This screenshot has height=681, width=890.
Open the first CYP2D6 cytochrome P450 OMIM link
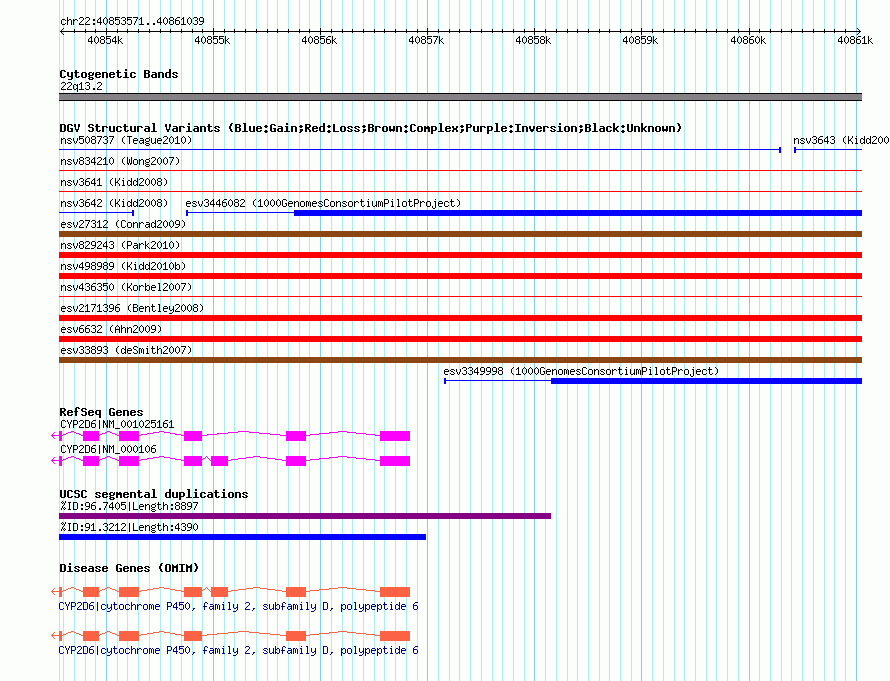(238, 606)
